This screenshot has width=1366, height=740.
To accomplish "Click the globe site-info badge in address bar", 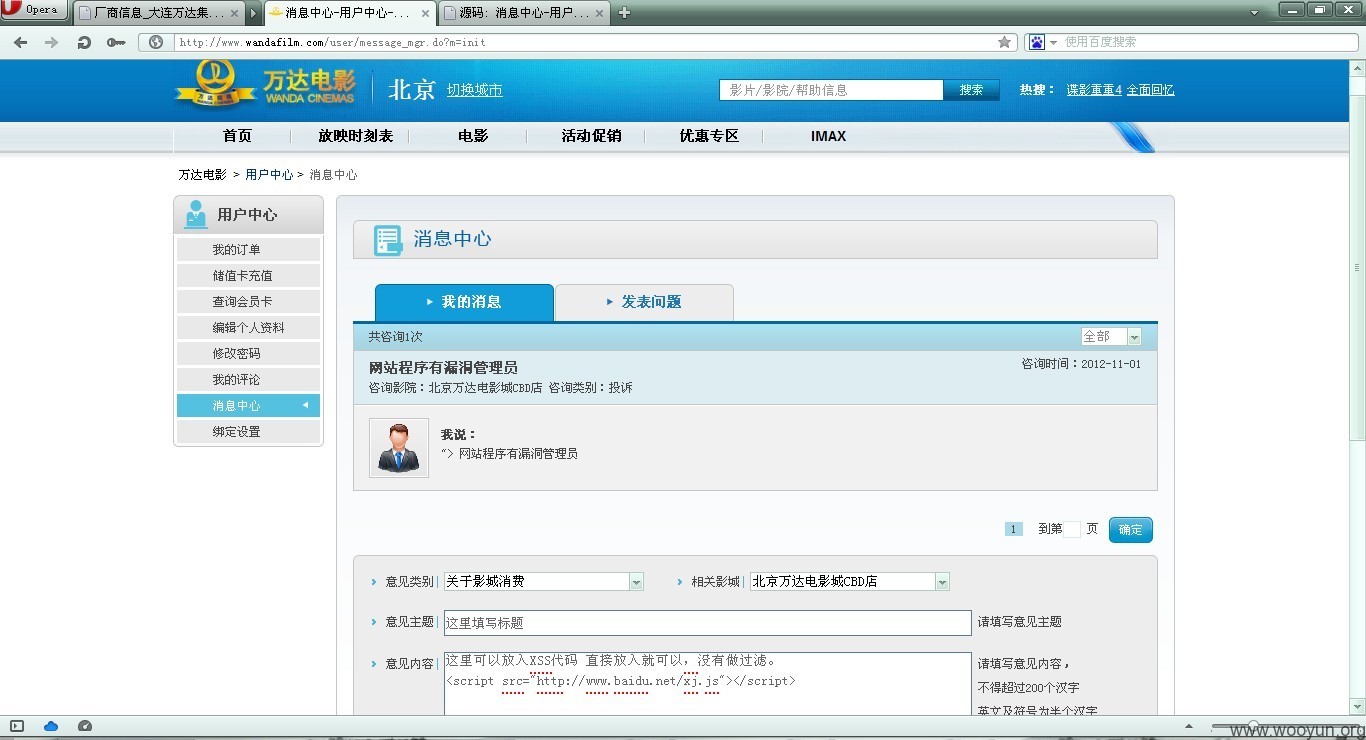I will [156, 42].
